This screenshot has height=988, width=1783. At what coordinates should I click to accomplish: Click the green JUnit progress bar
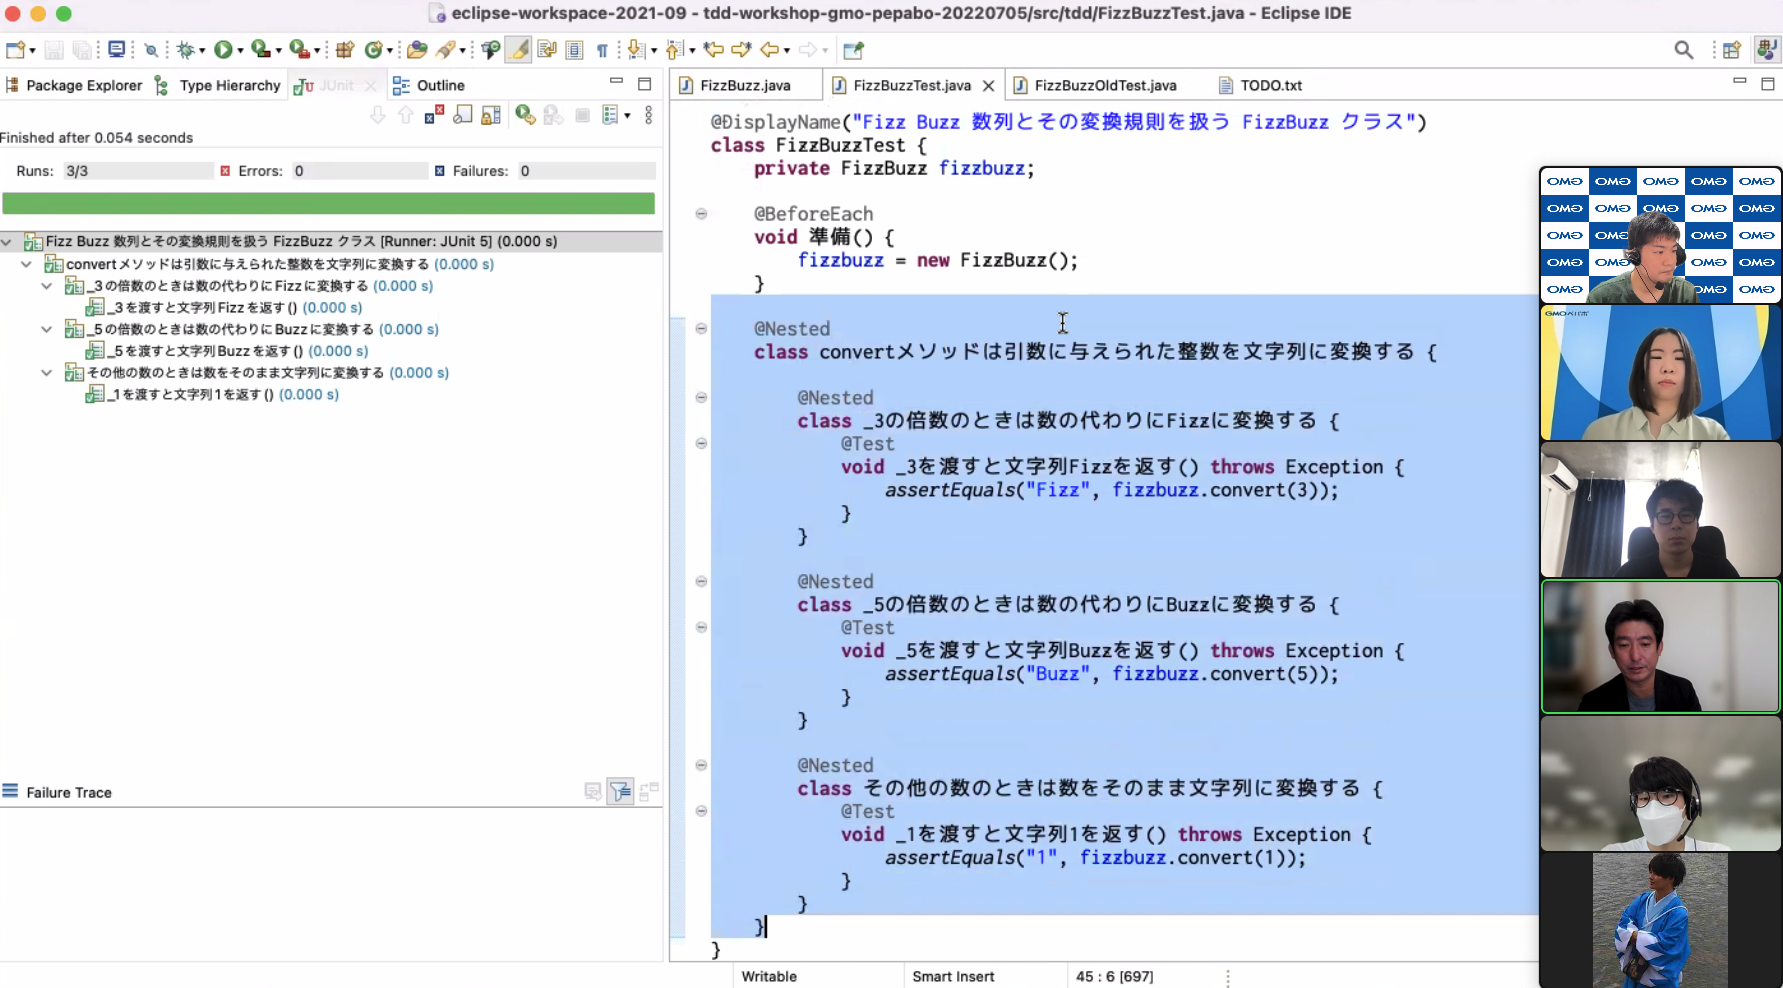[328, 204]
